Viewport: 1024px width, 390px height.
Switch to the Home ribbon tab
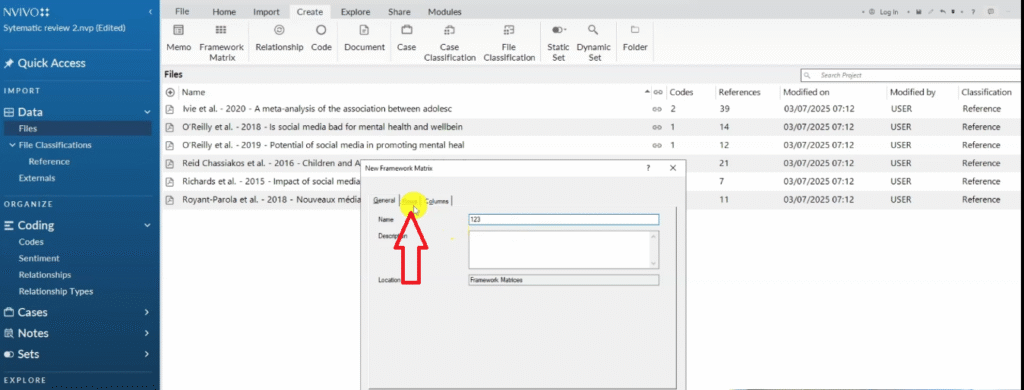[224, 12]
